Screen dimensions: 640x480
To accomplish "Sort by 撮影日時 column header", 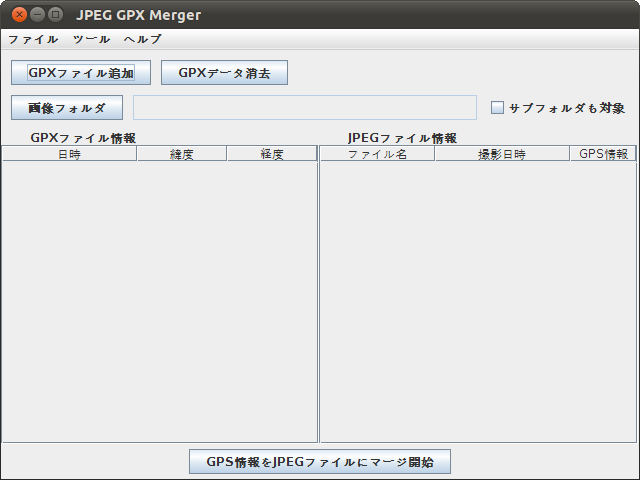I will point(502,154).
